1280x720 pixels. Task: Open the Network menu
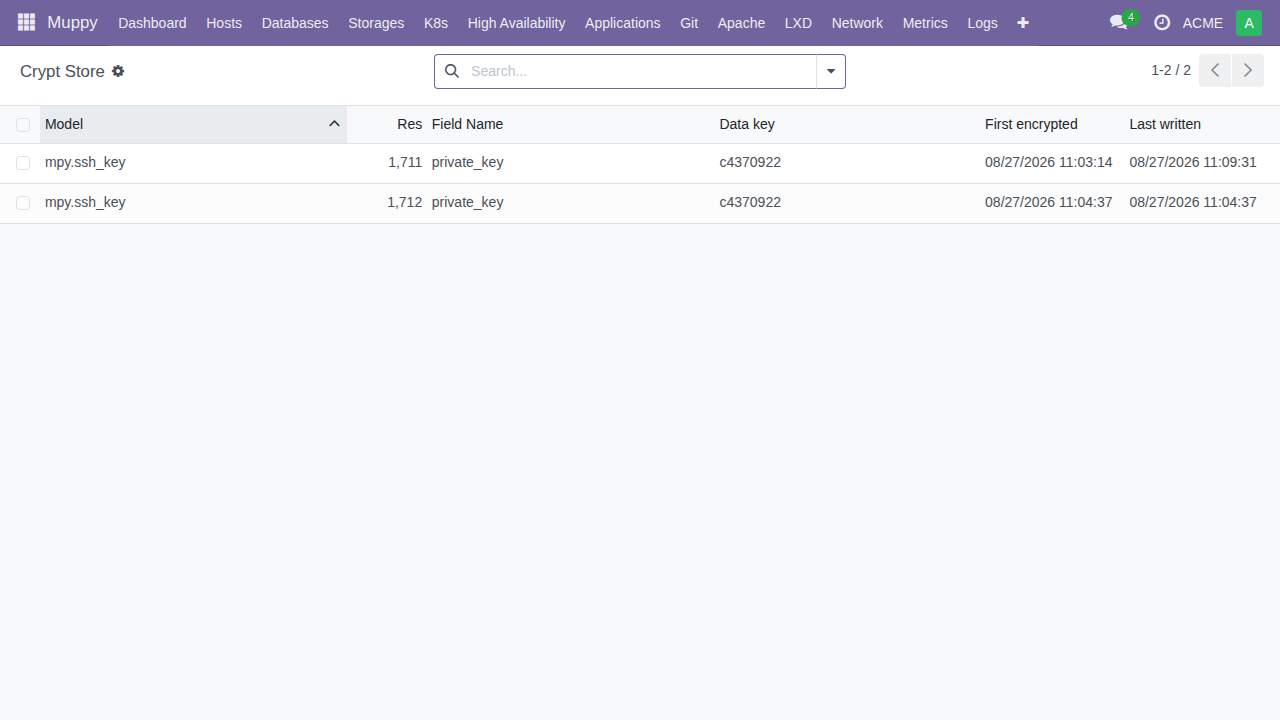click(x=857, y=22)
